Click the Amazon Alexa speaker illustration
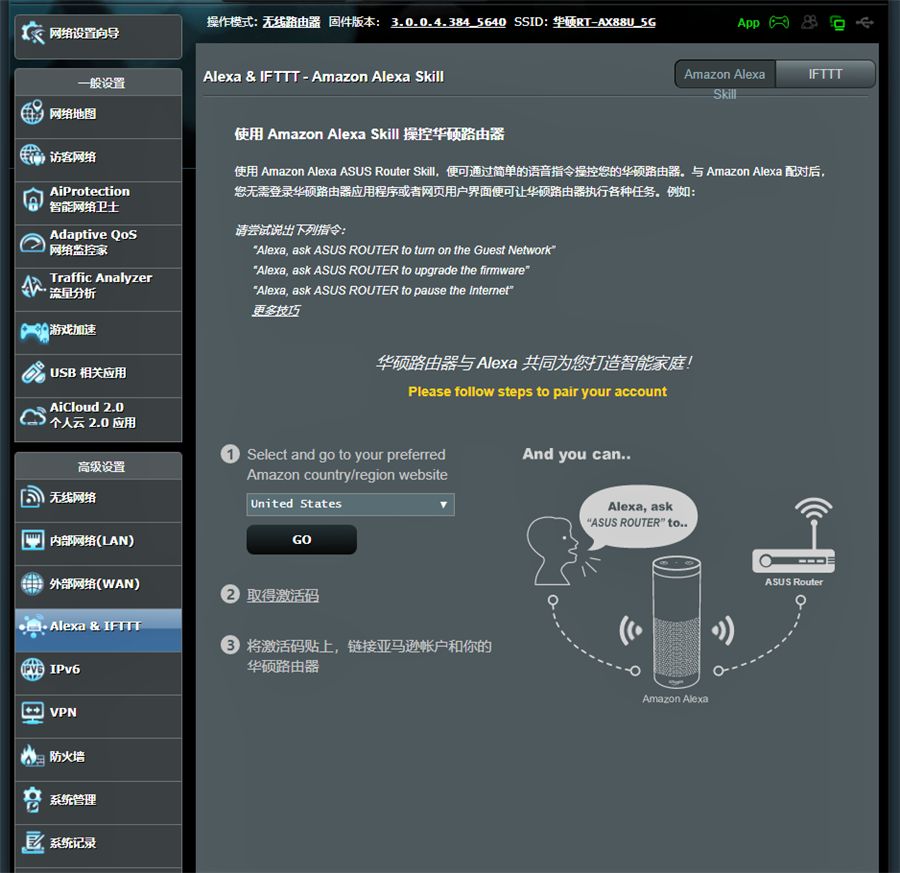Image resolution: width=900 pixels, height=873 pixels. click(x=676, y=622)
